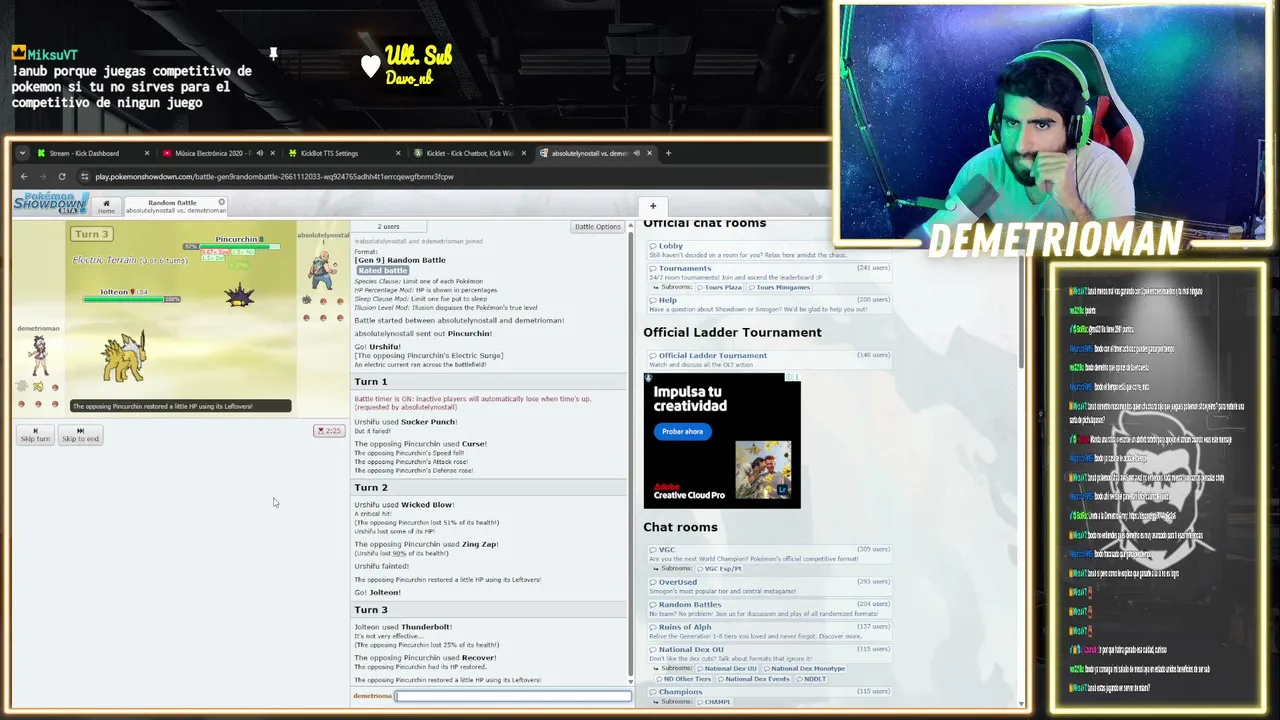Join the Ruins of Alph room
1280x720 pixels.
pyautogui.click(x=769, y=631)
